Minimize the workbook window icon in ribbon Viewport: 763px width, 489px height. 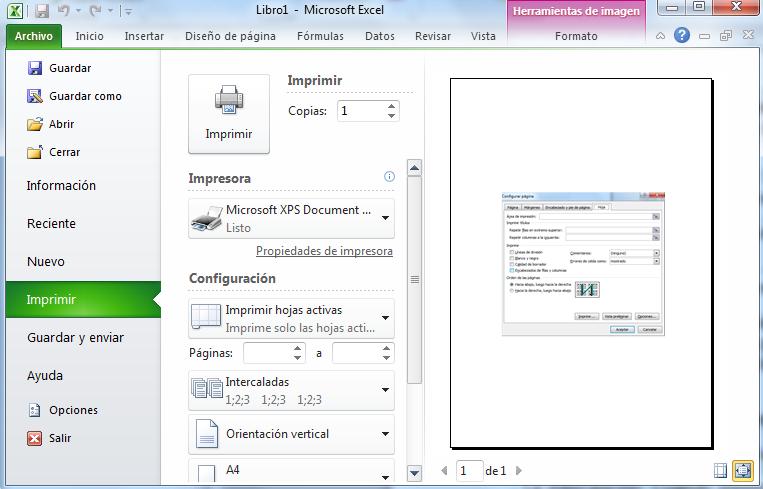(x=704, y=36)
